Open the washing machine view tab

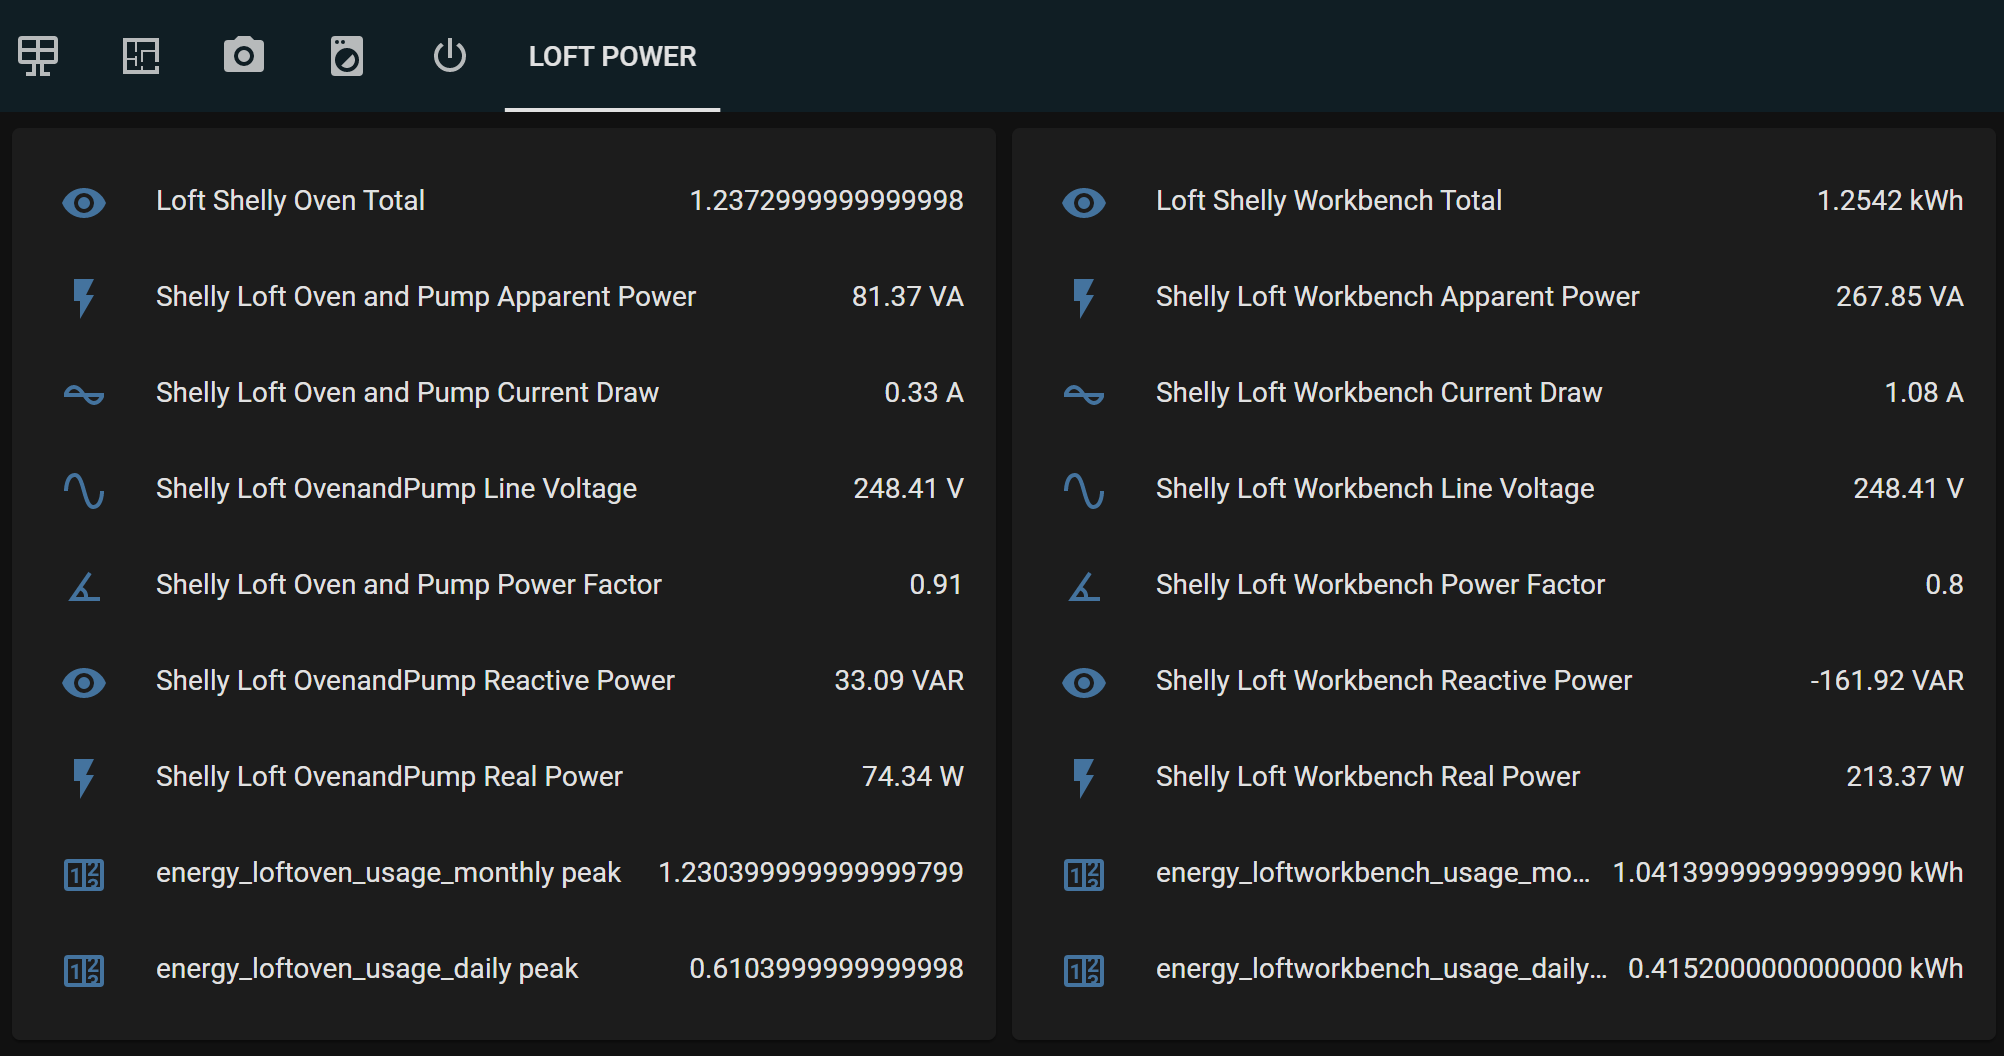[347, 56]
